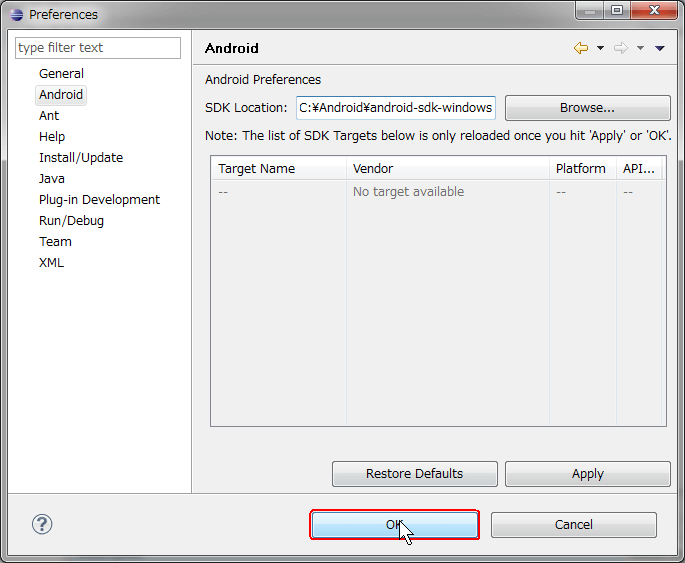Select the 'No target available' table row

(x=438, y=192)
